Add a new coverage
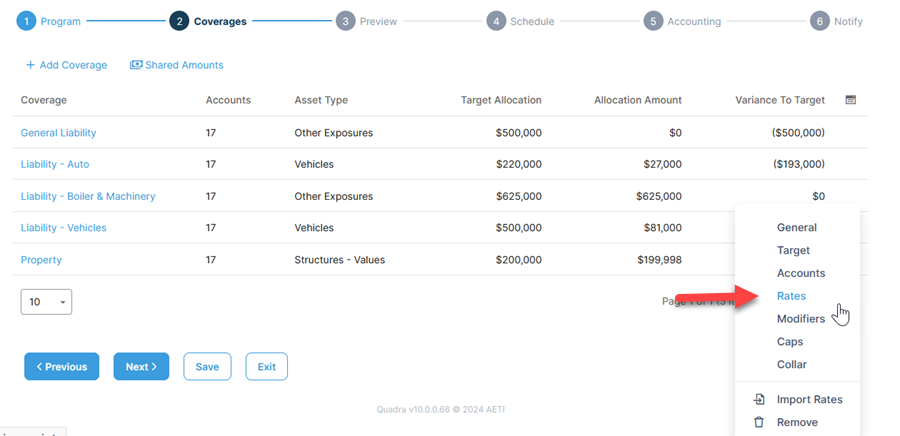 coord(66,65)
